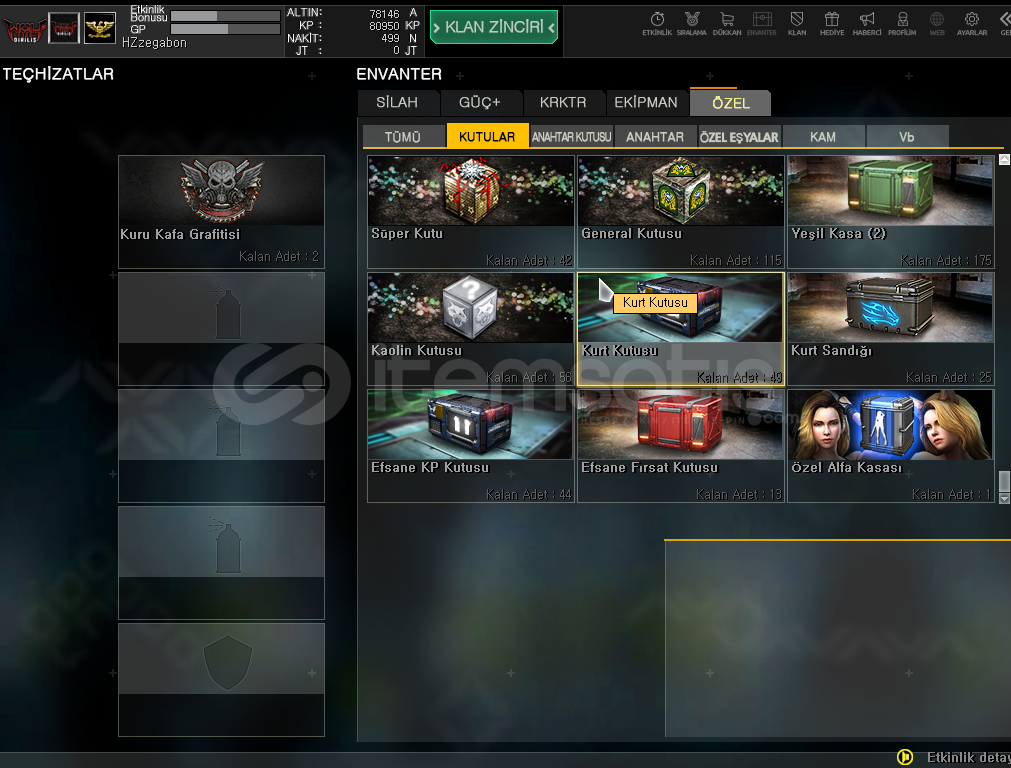Click the inventory scrollbar up arrow

1004,159
